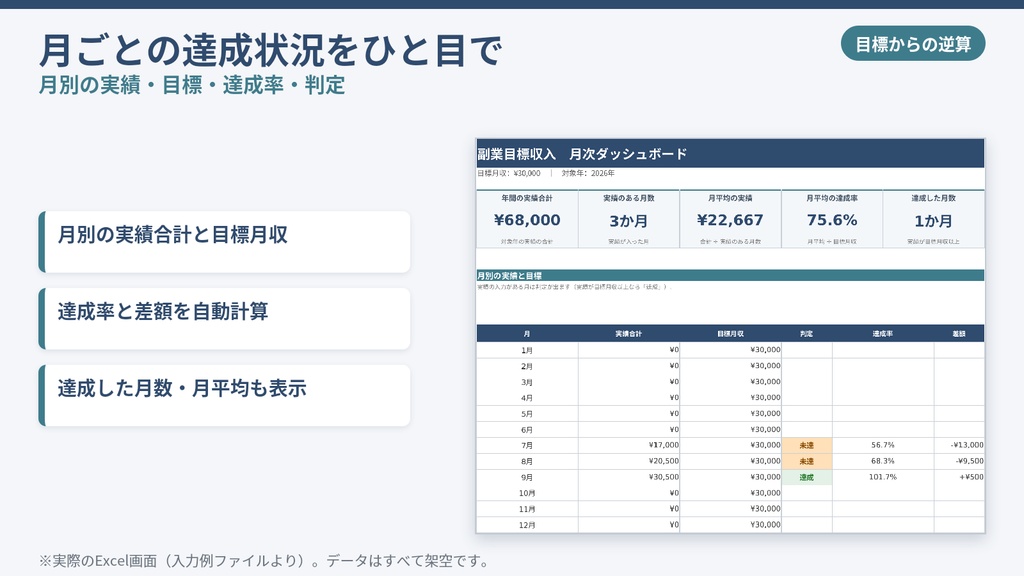Select the 達成率と差額を自動計算 card
Screen dimensions: 1024x576
click(x=225, y=319)
